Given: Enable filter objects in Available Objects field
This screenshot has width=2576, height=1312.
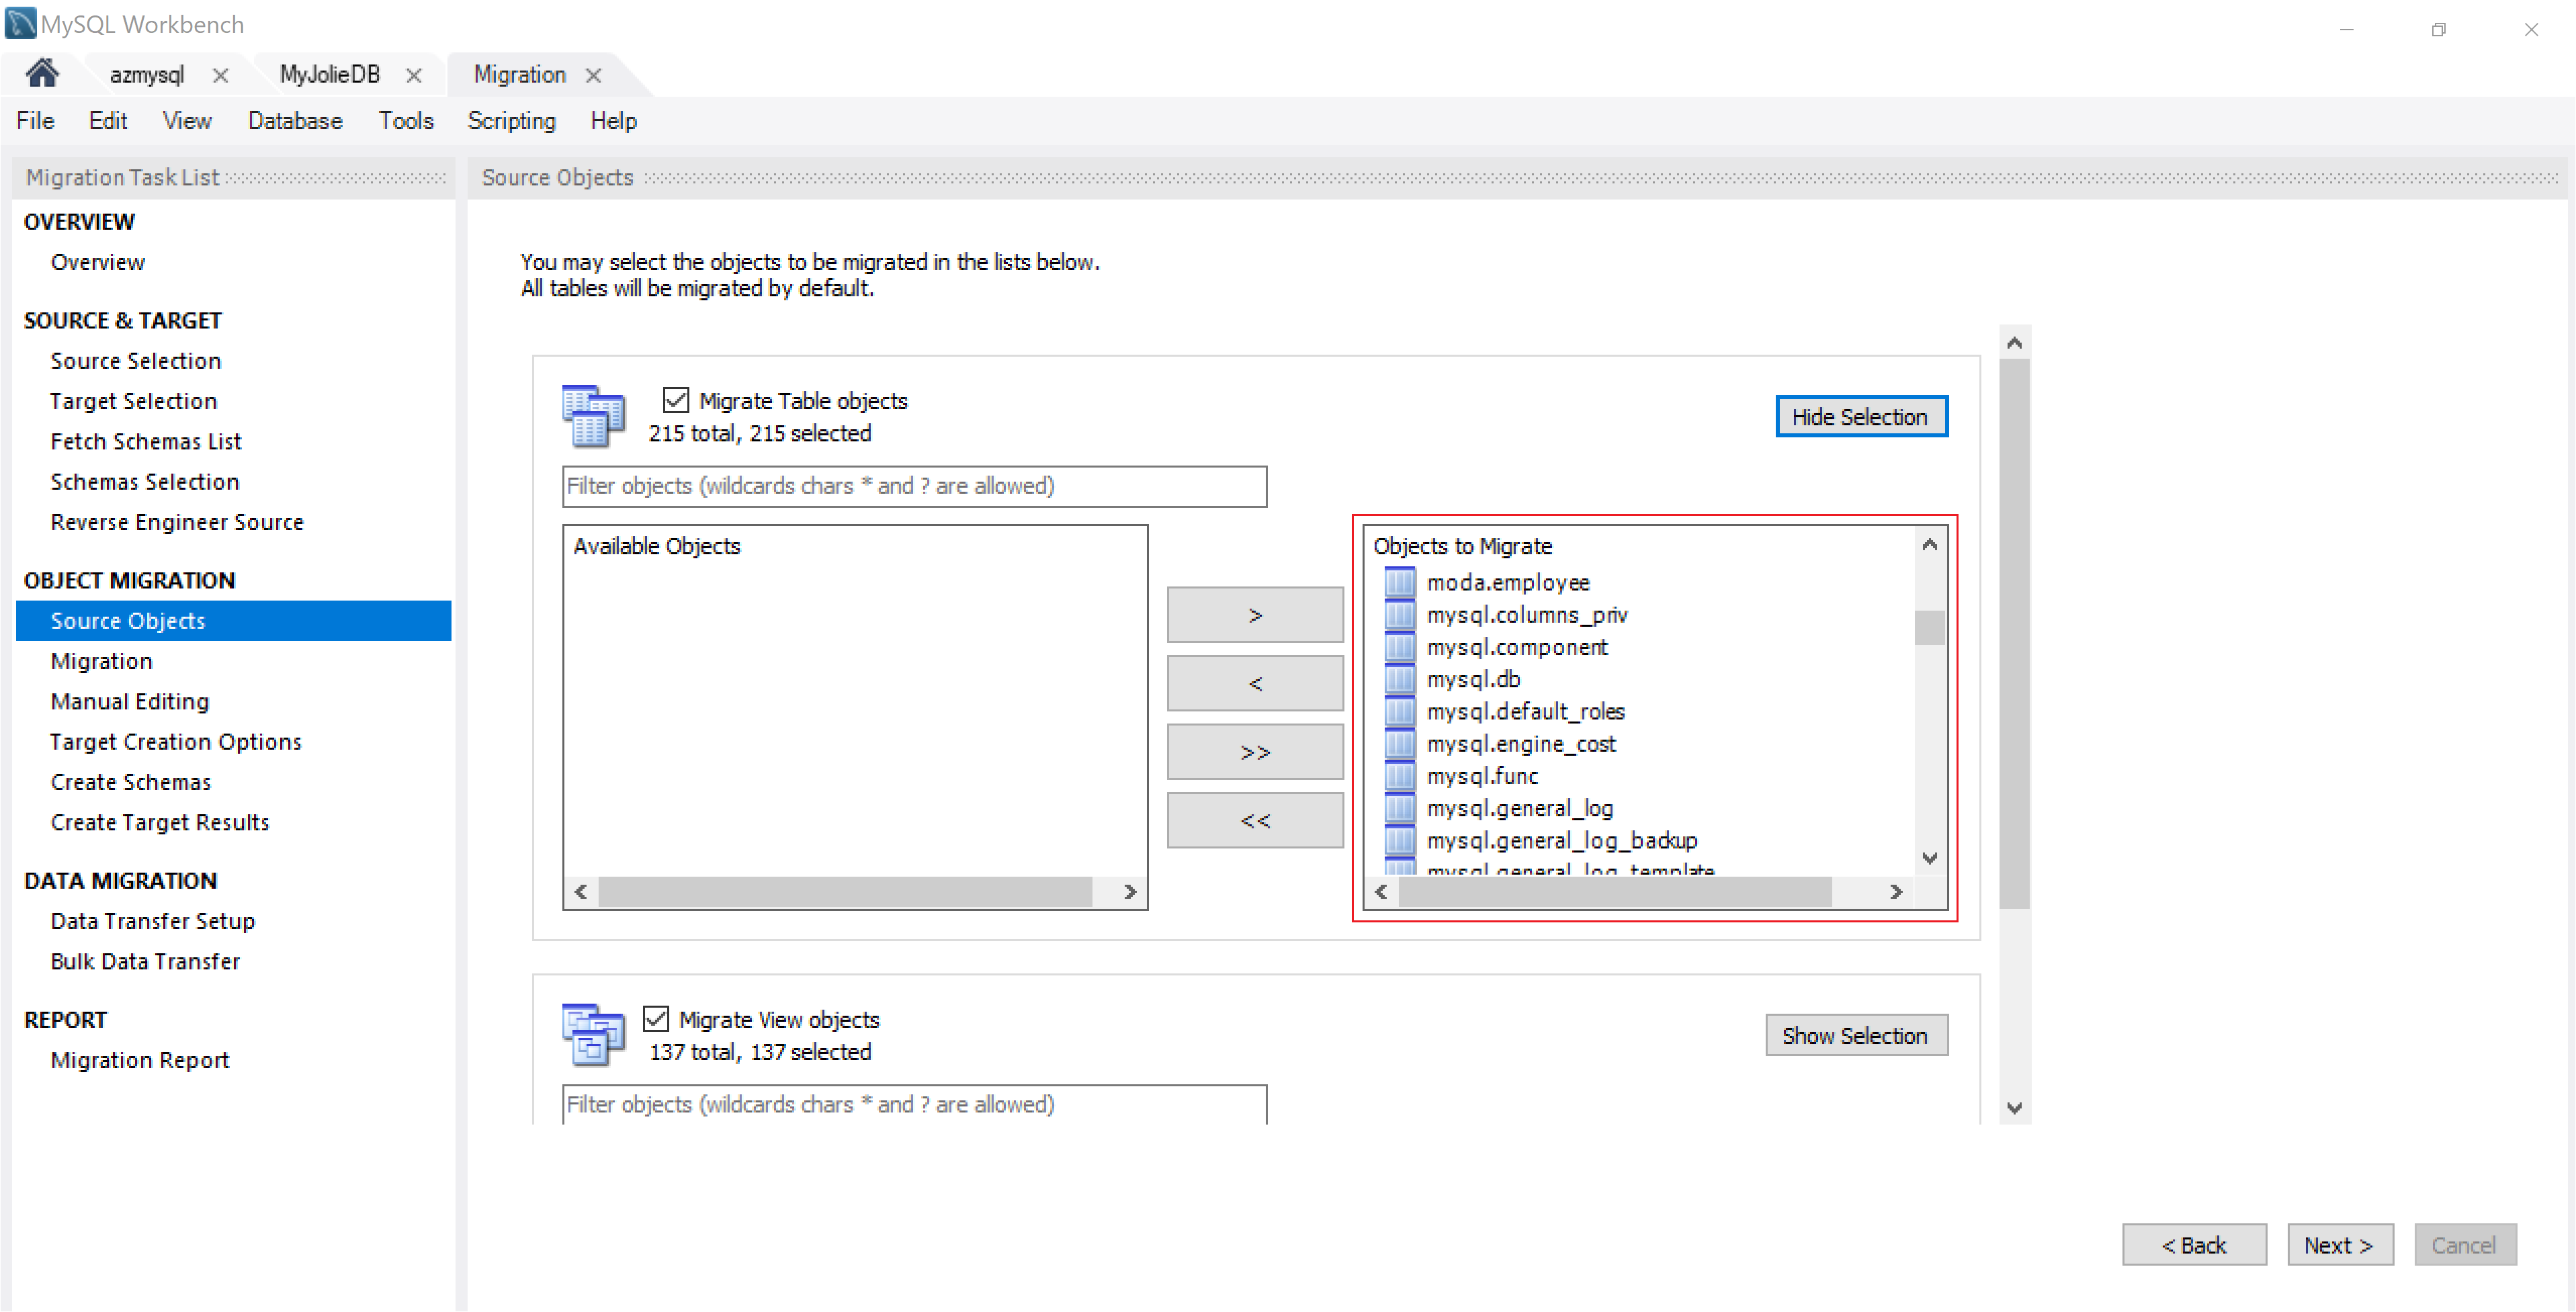Looking at the screenshot, I should coord(915,487).
